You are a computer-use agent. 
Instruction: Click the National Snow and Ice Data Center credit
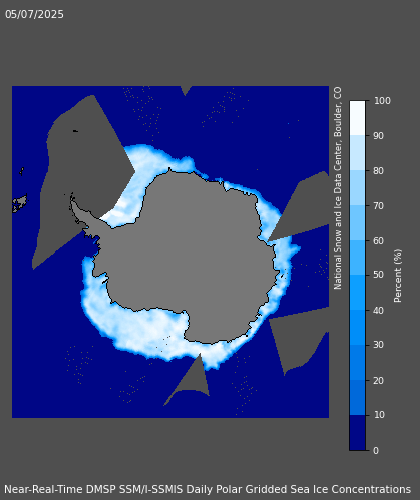pos(338,188)
